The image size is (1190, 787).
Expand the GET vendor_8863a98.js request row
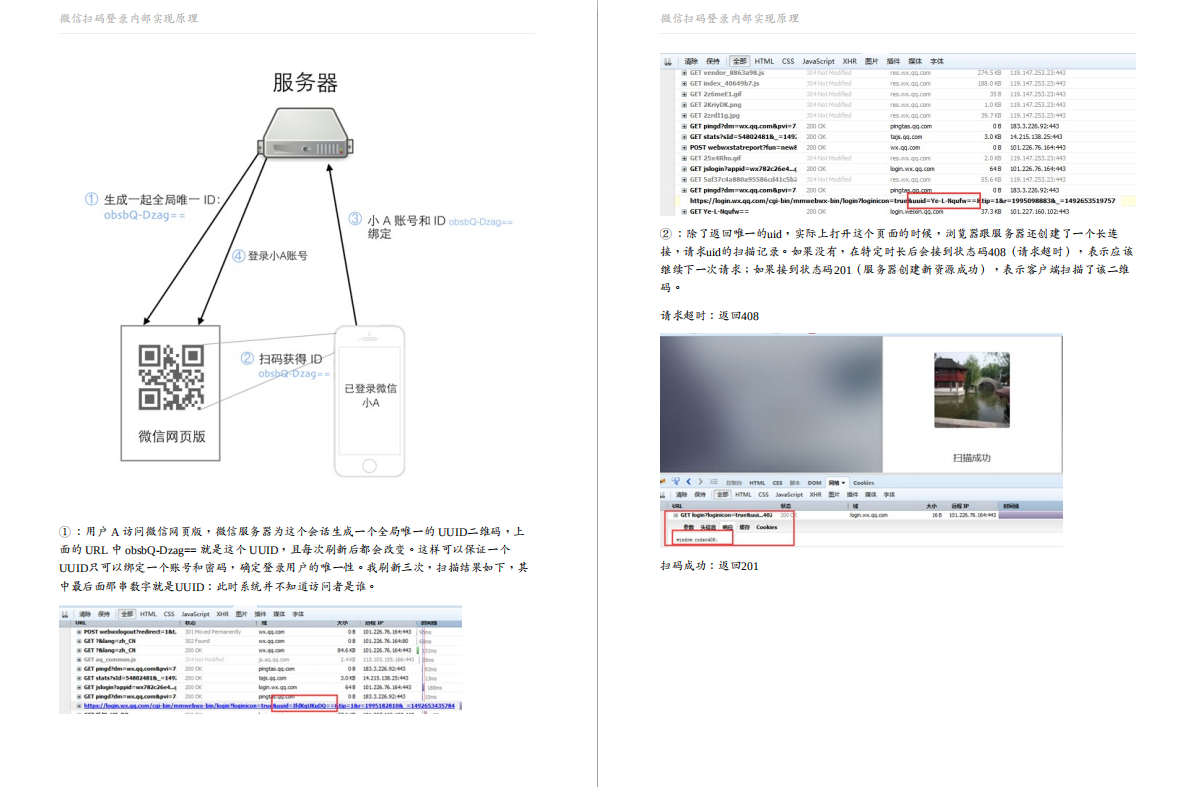click(684, 73)
